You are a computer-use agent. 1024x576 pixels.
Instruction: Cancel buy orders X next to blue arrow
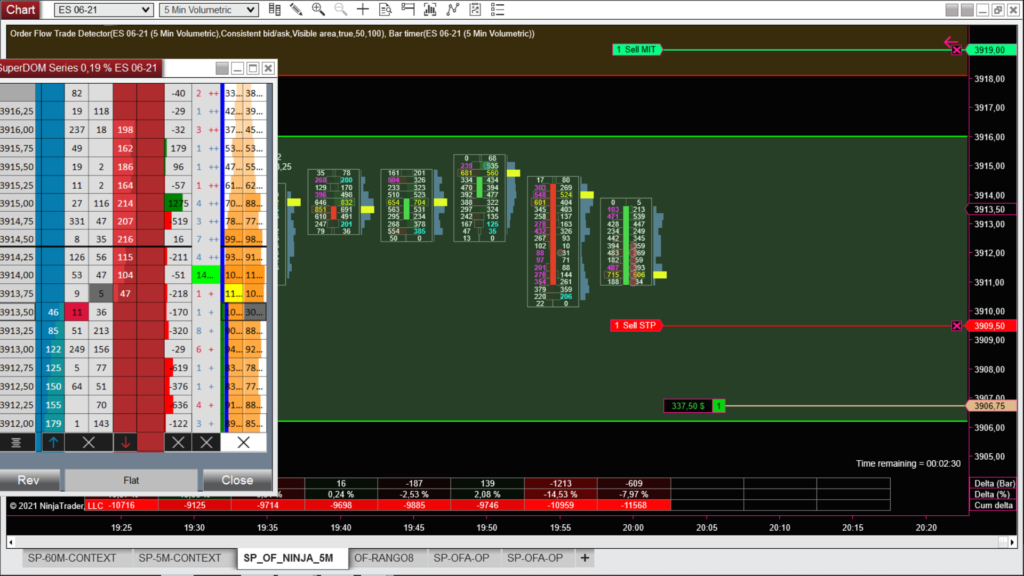[x=88, y=442]
